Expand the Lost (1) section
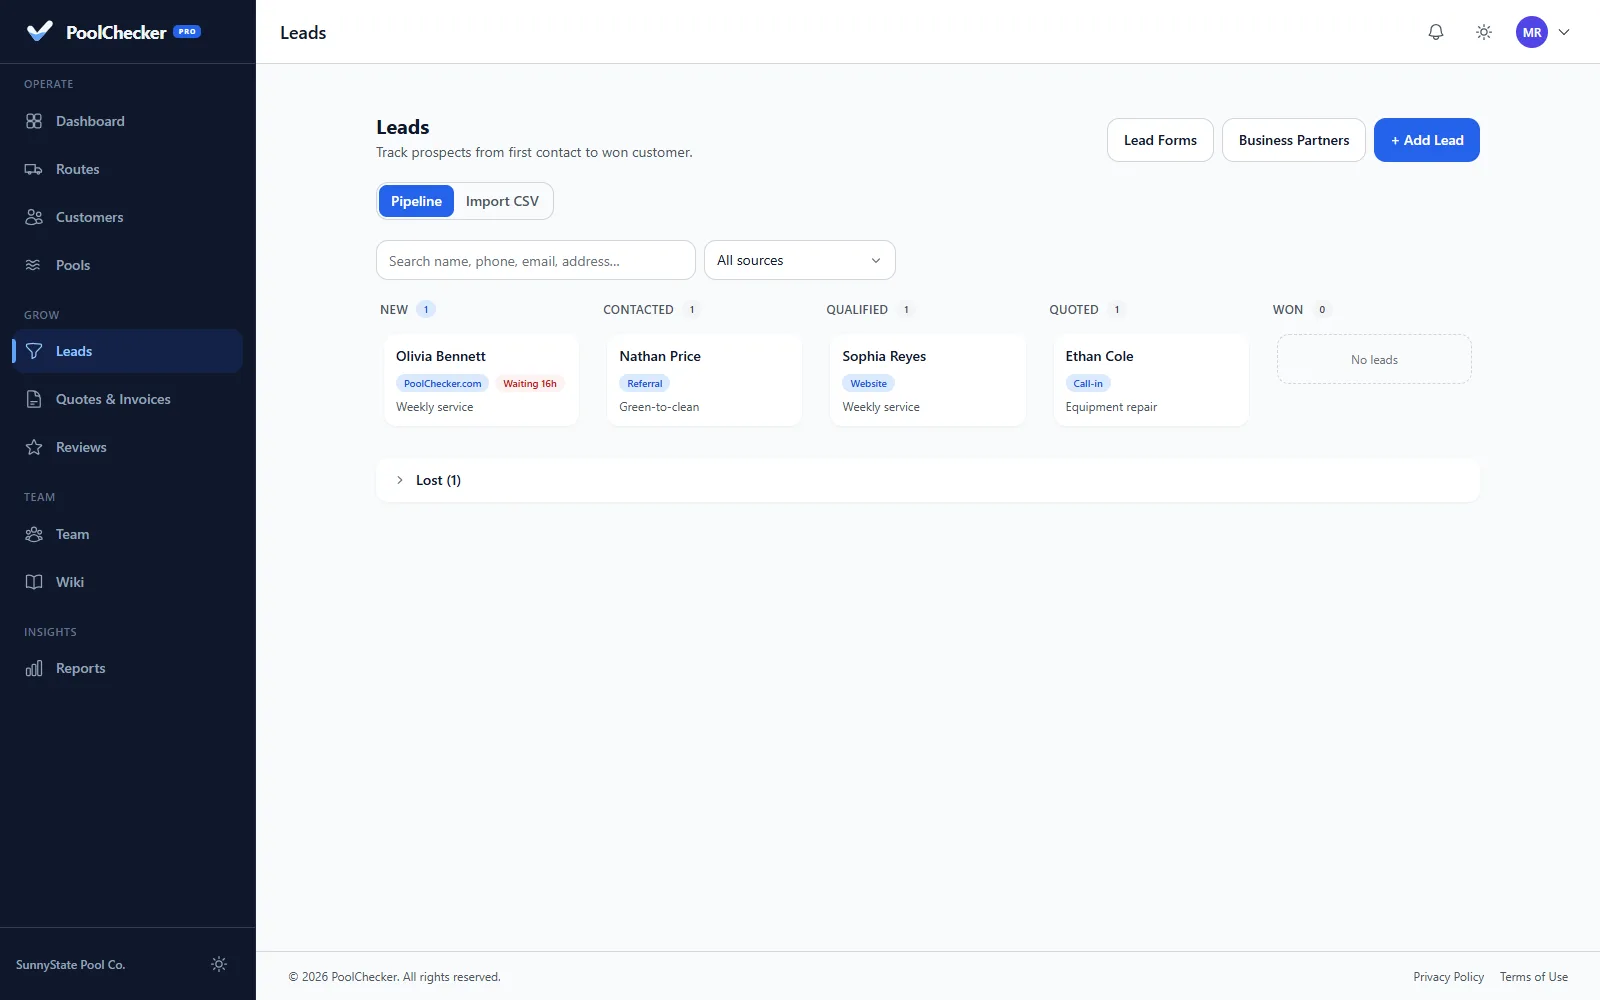Image resolution: width=1600 pixels, height=1000 pixels. tap(928, 480)
